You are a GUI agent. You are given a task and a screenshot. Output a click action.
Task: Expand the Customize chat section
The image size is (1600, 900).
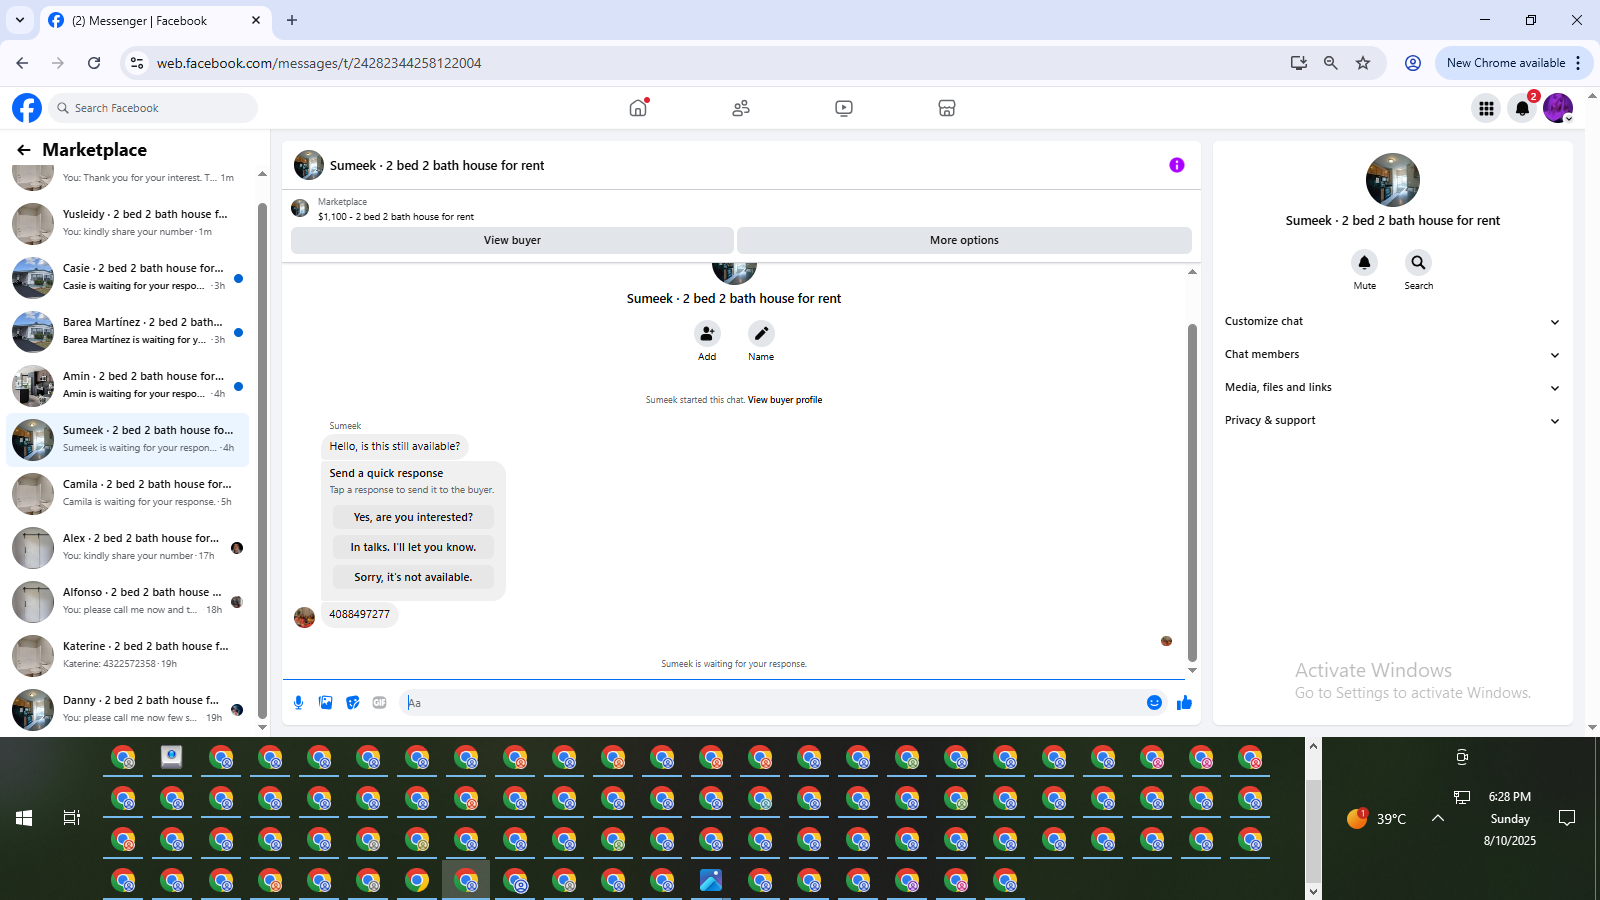tap(1392, 322)
